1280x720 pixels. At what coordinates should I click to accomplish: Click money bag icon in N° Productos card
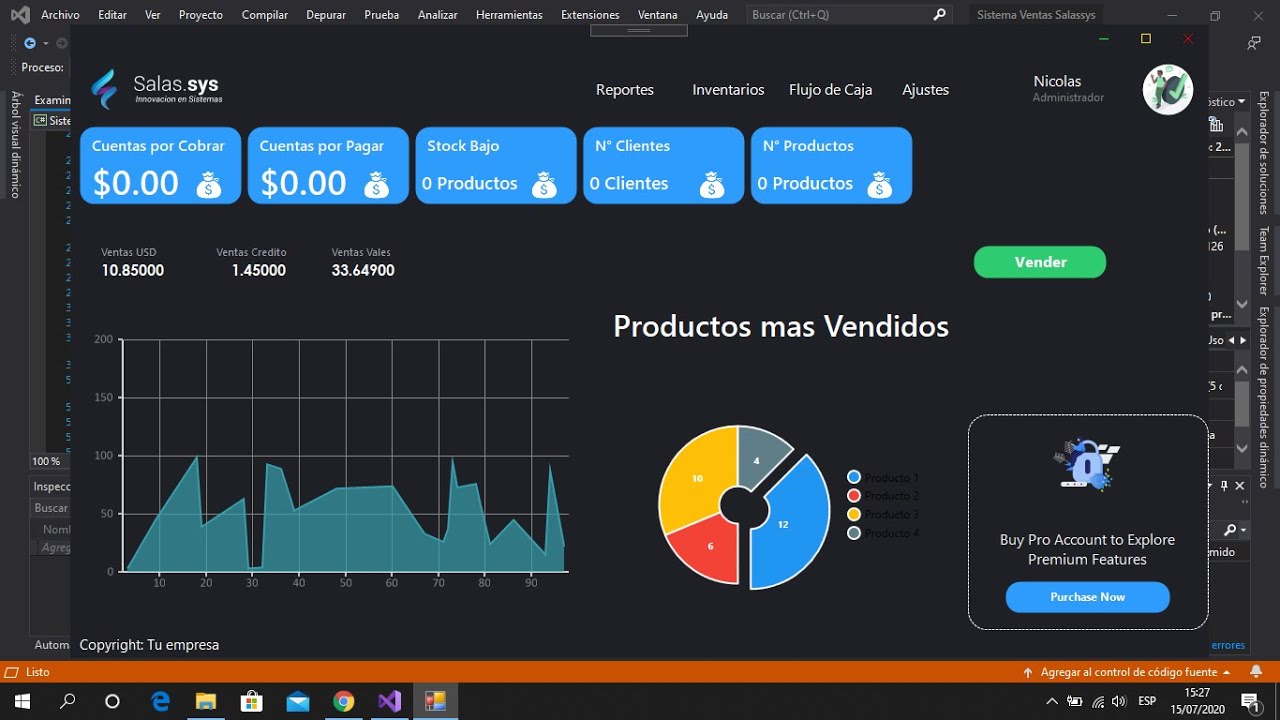coord(879,185)
